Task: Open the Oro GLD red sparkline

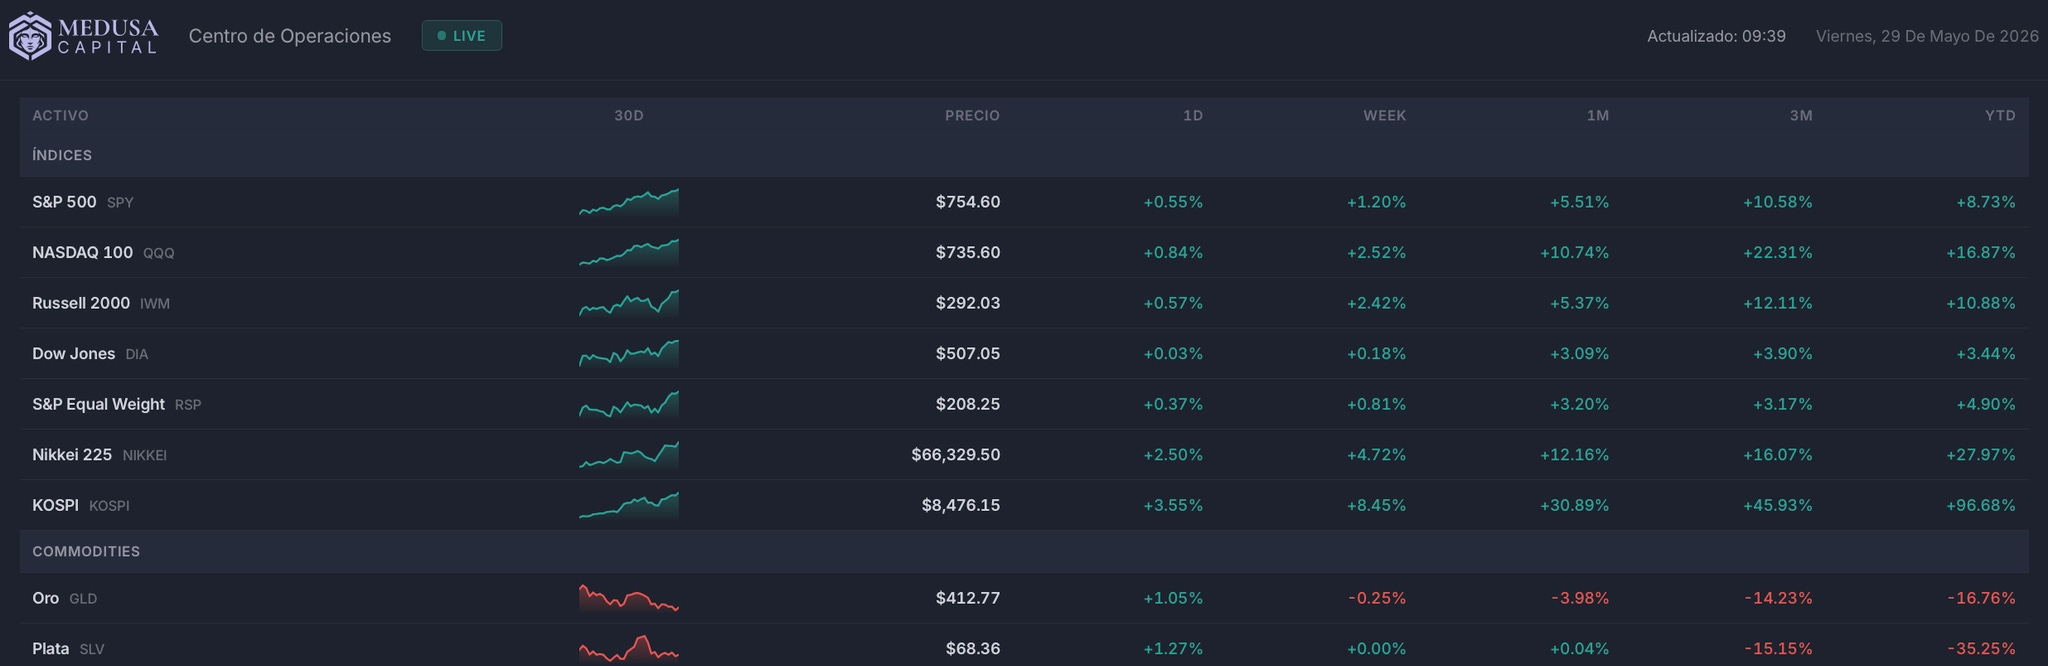Action: (629, 598)
